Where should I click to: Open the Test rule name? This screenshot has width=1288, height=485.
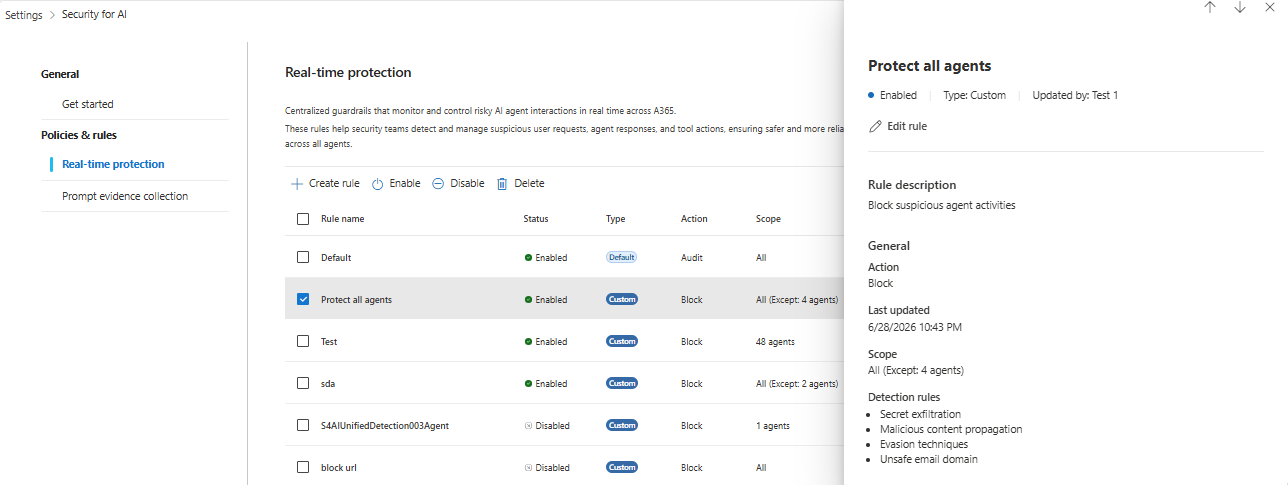329,341
